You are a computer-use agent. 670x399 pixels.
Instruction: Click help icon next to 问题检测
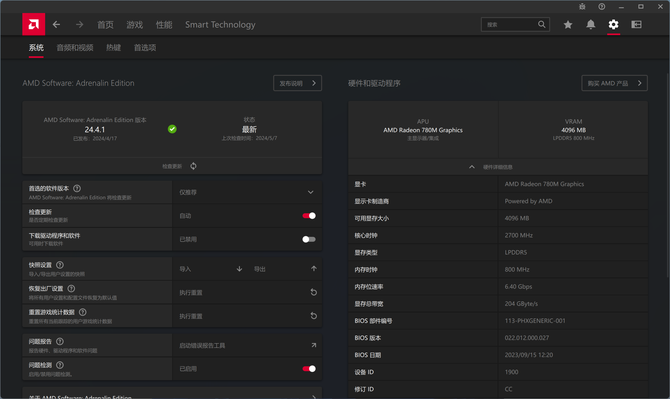pyautogui.click(x=60, y=365)
